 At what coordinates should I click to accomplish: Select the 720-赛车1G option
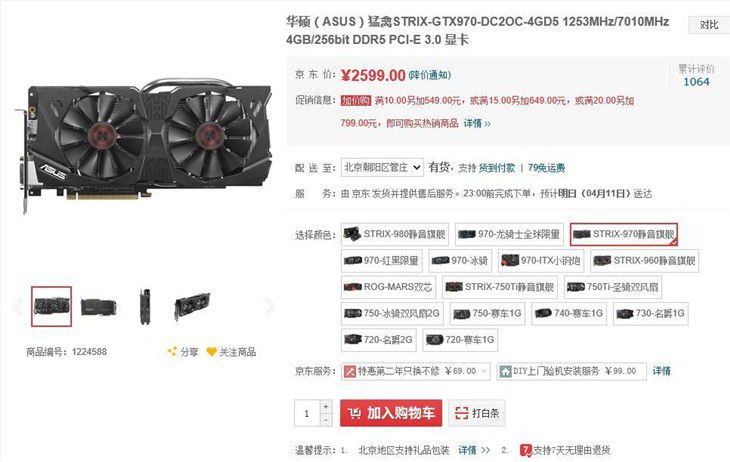(x=460, y=340)
